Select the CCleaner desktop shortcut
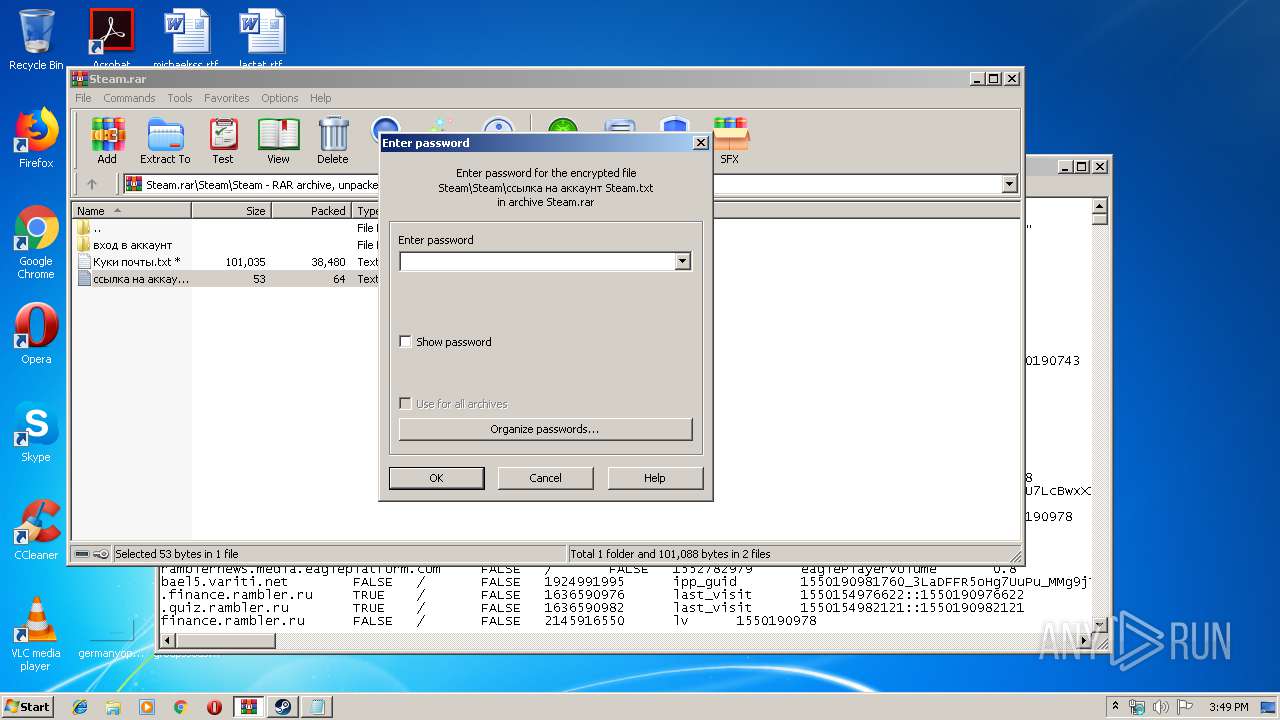 (x=36, y=530)
